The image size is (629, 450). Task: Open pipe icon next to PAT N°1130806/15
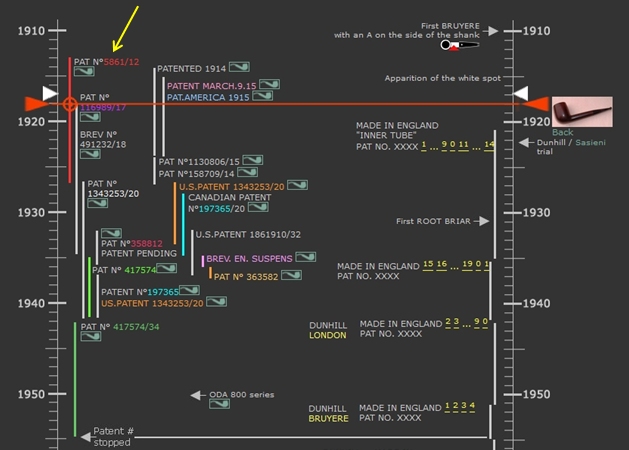(253, 160)
